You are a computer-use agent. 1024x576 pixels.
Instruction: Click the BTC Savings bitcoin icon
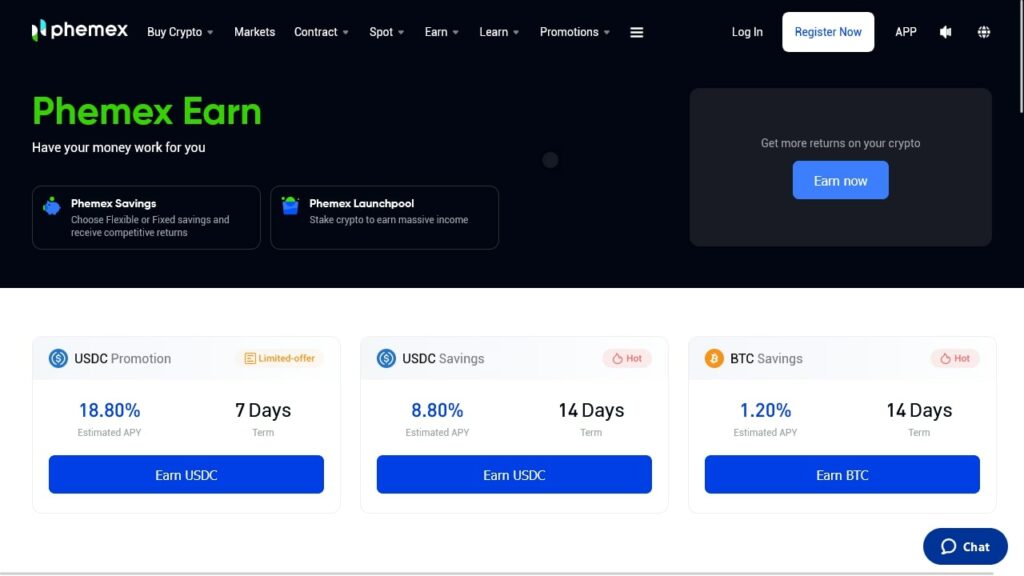714,358
